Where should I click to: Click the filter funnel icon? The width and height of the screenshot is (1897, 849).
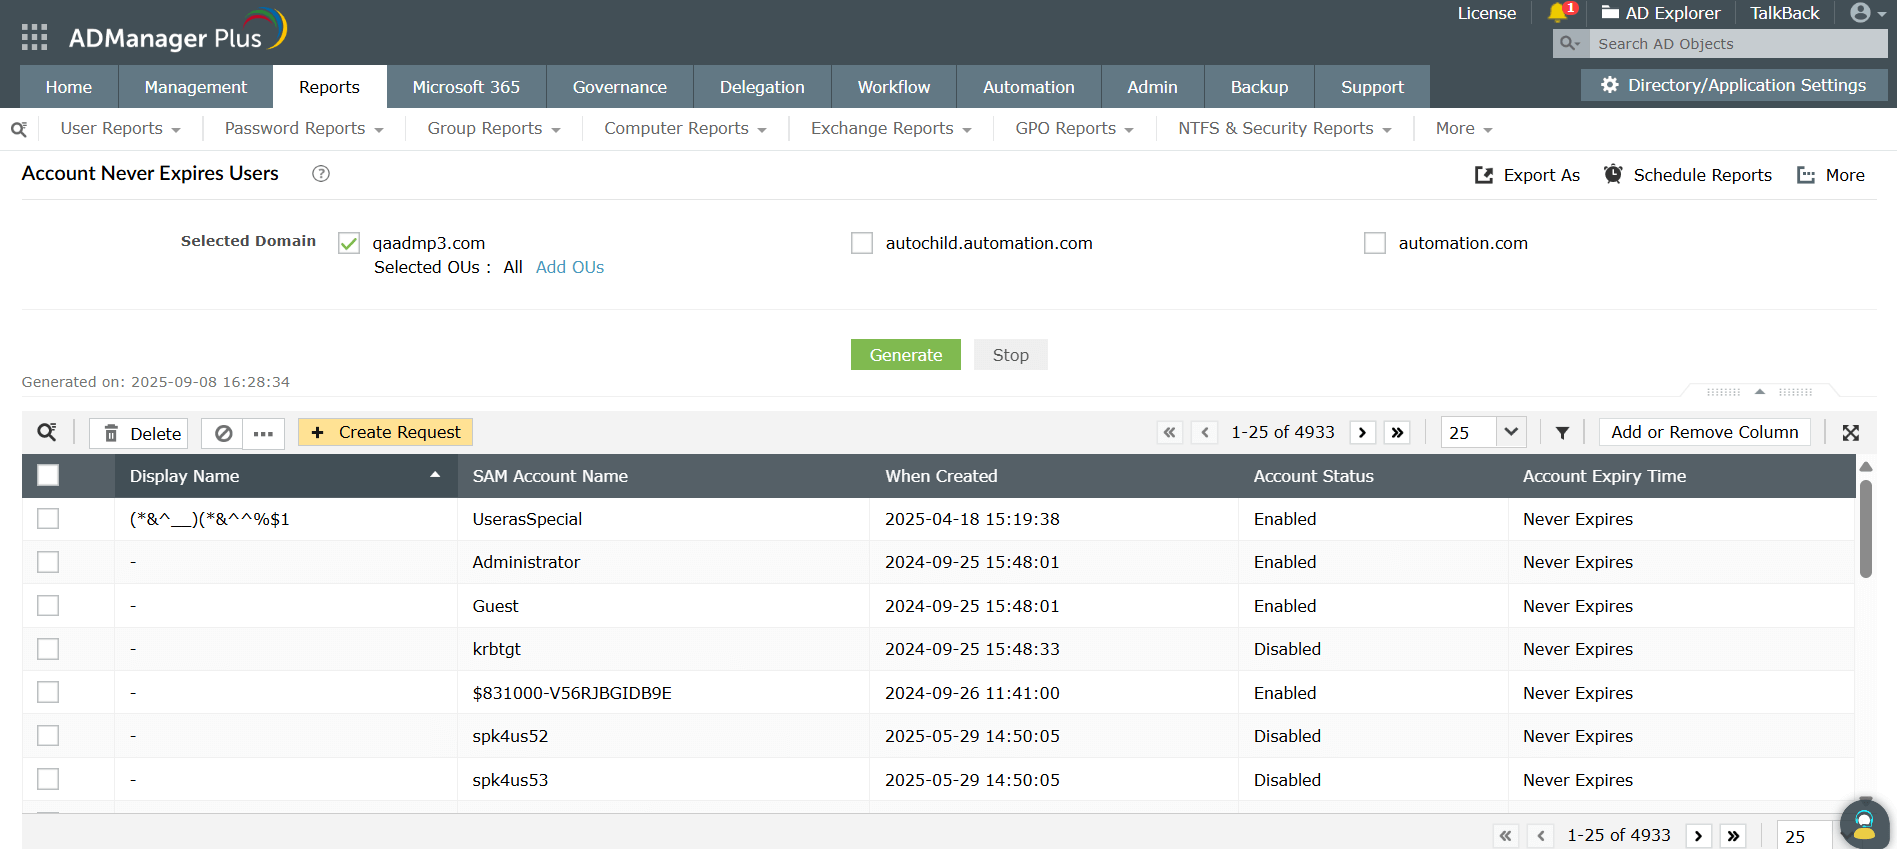(1562, 433)
